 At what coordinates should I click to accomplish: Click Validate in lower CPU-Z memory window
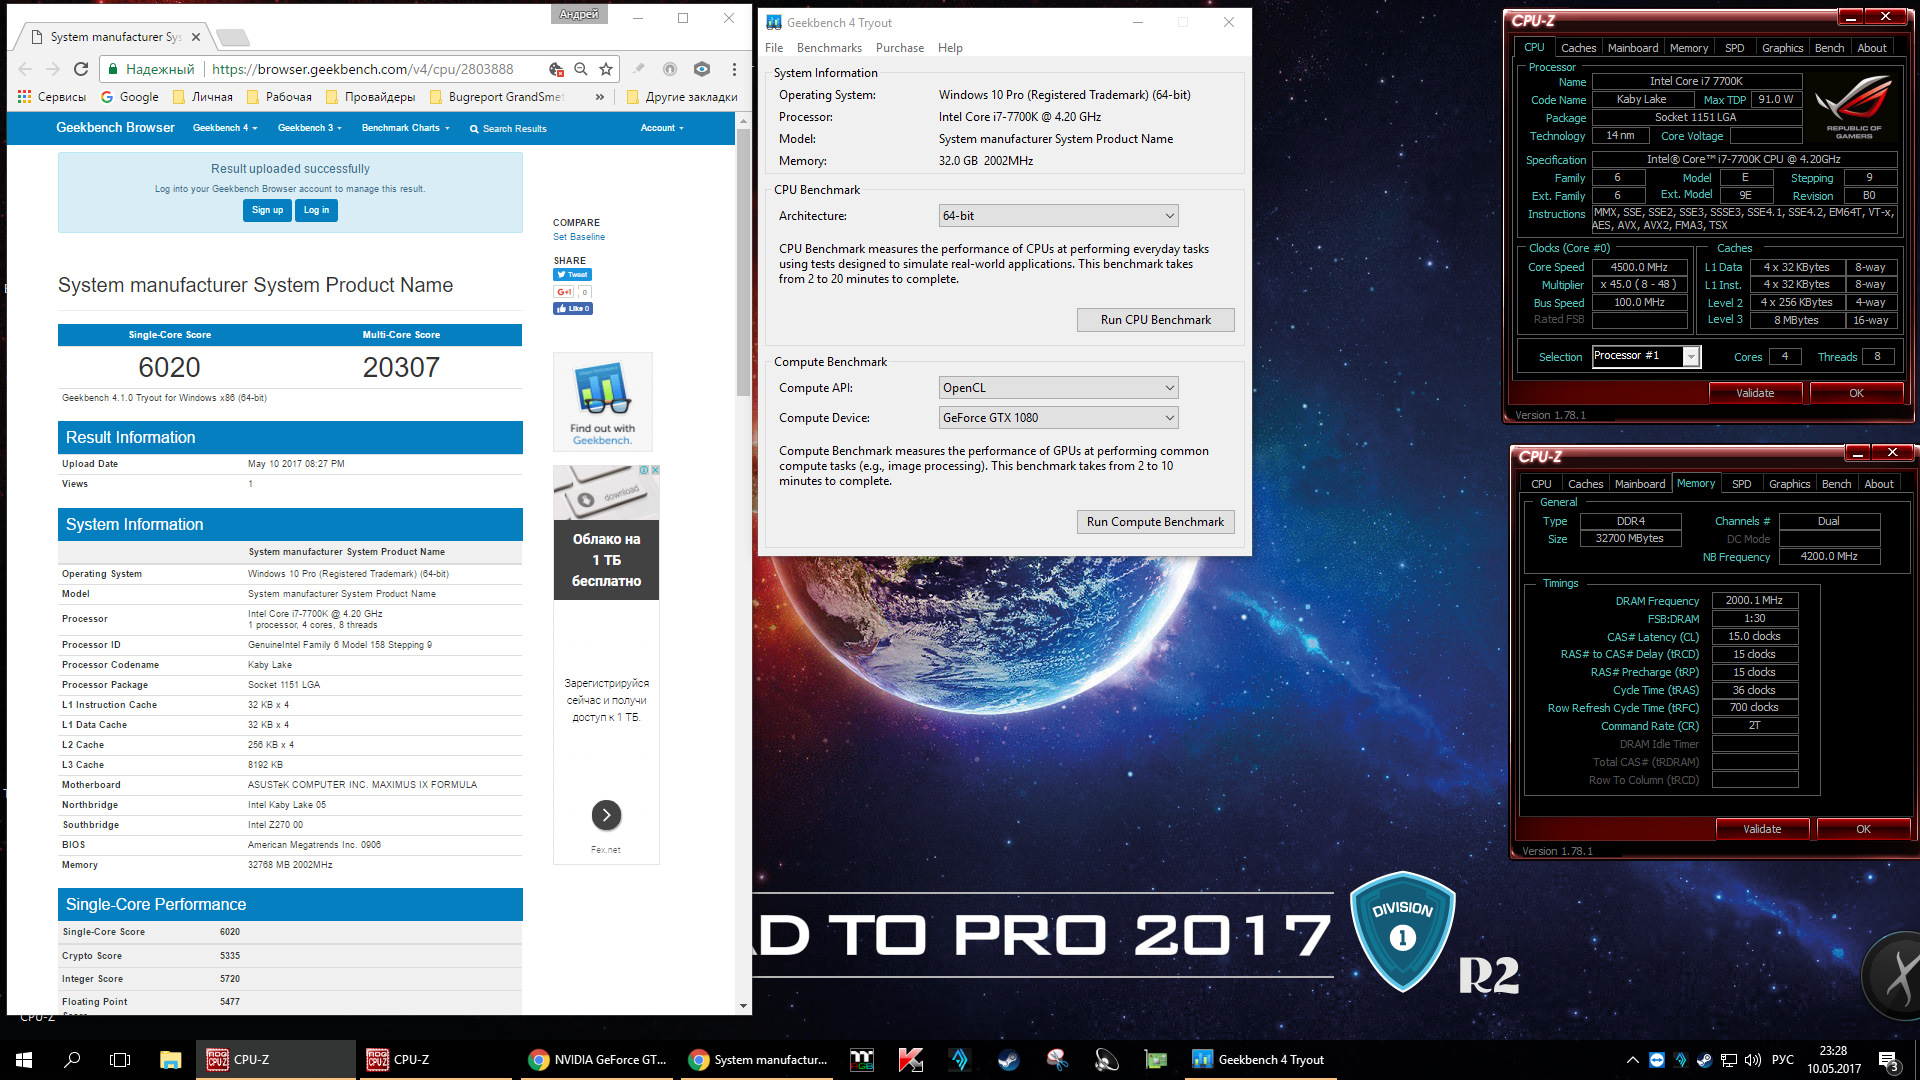click(1762, 829)
